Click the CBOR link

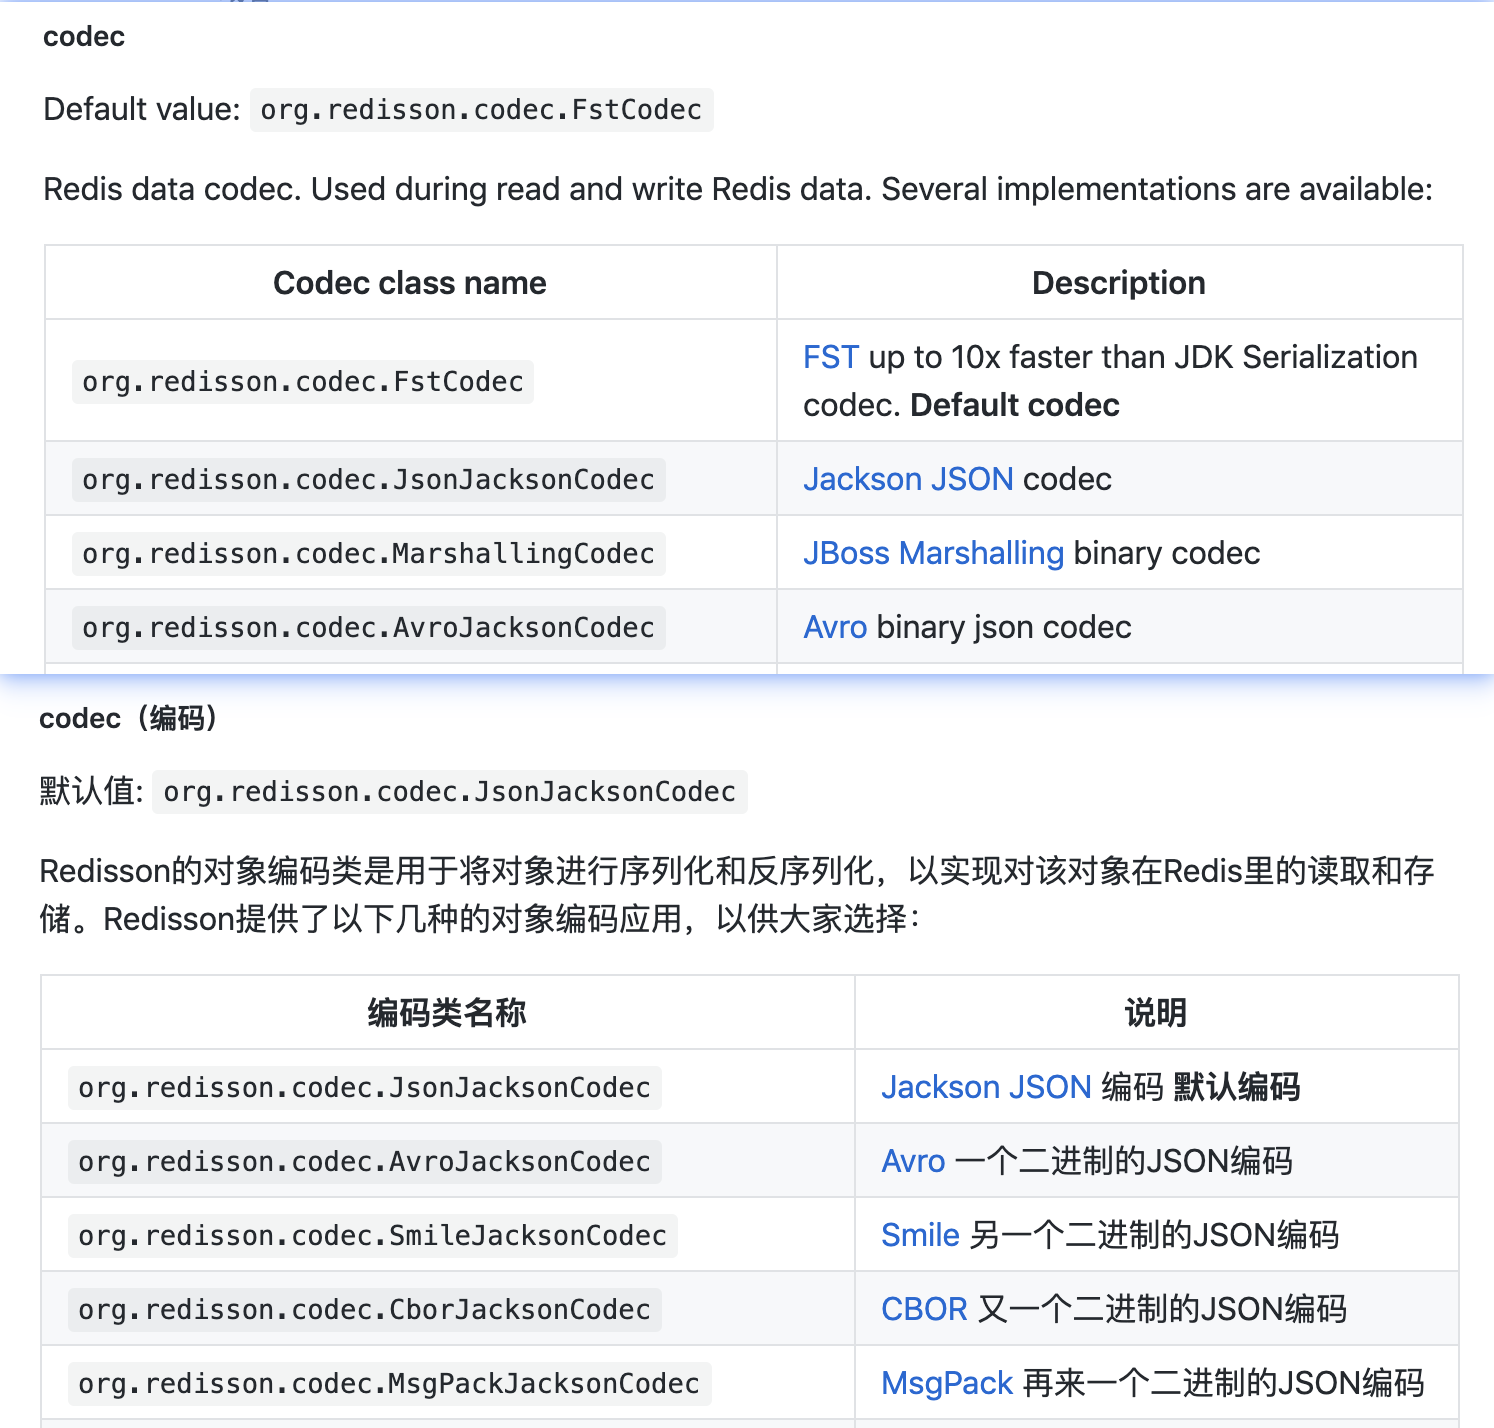(x=922, y=1309)
